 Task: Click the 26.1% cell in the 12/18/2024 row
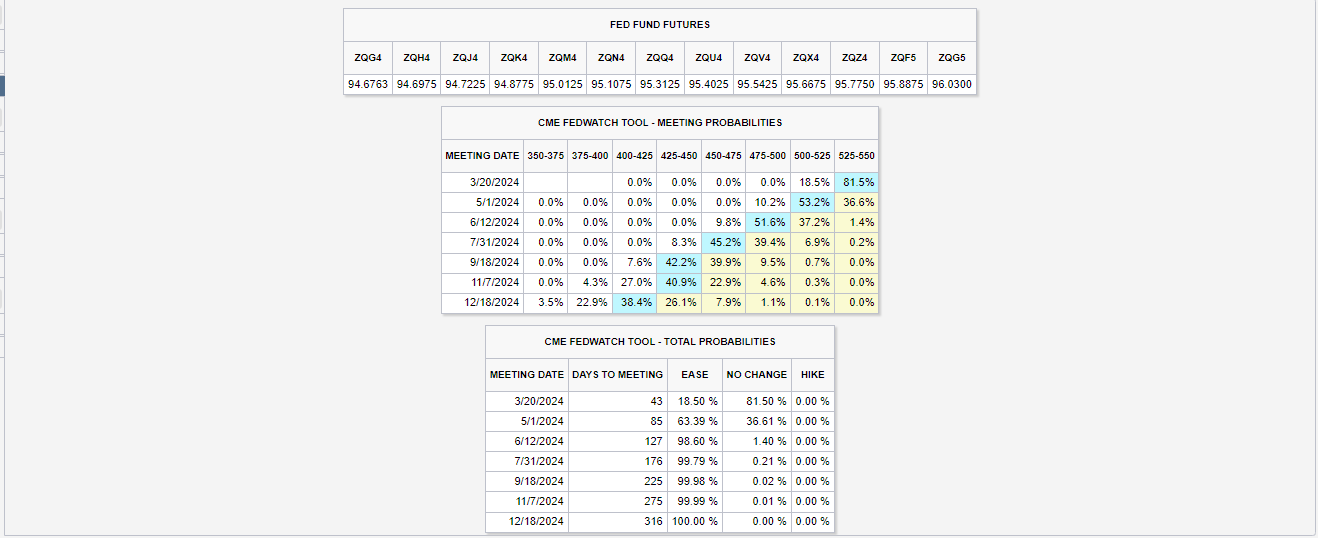(x=679, y=302)
